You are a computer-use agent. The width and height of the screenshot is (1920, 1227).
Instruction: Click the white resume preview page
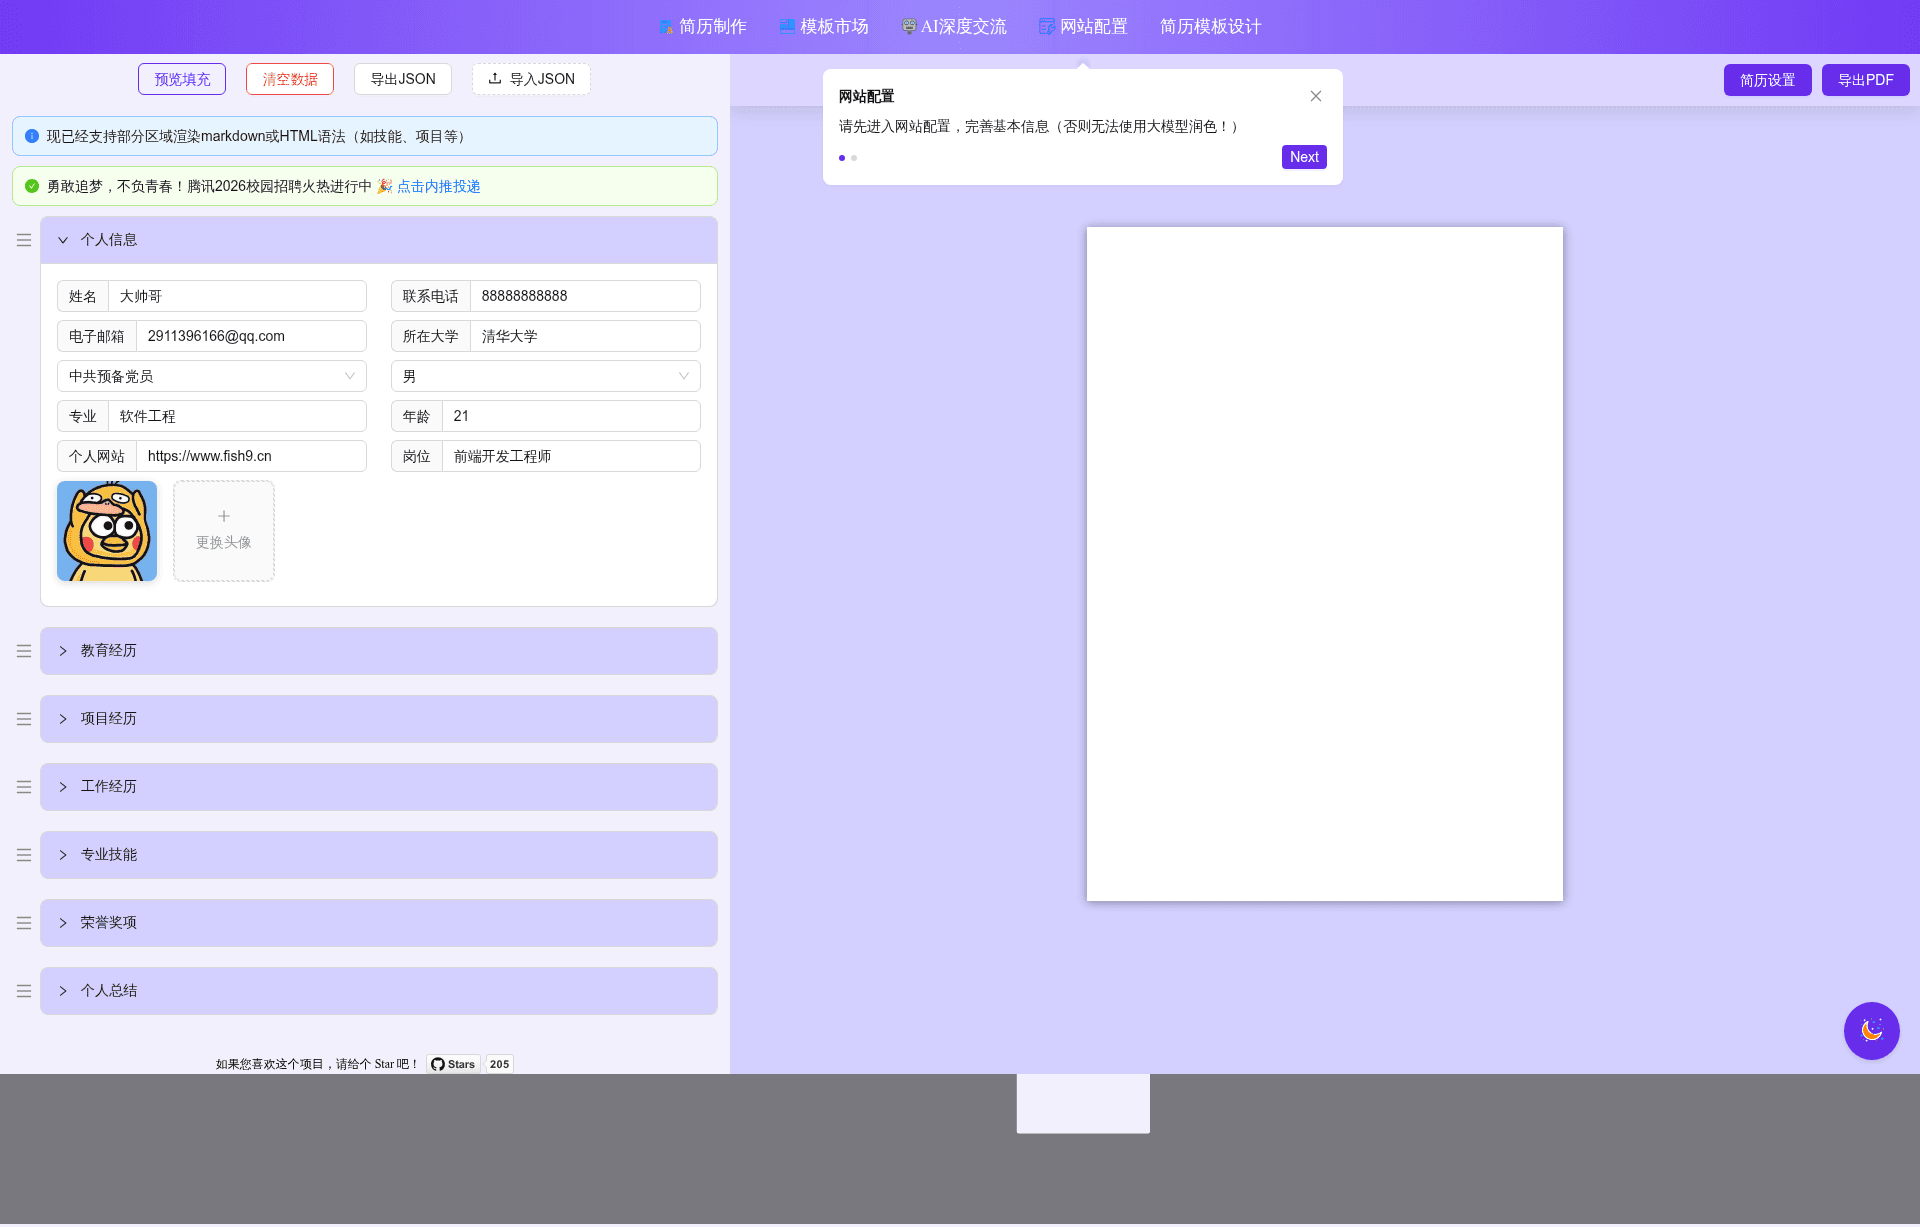point(1324,564)
